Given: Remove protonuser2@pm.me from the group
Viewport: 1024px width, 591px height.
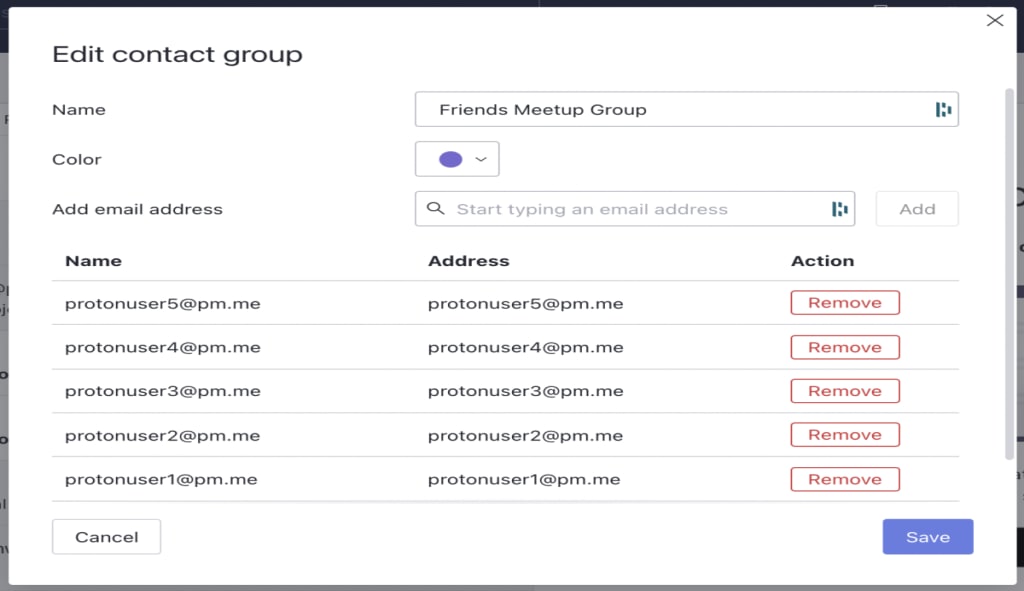Looking at the screenshot, I should point(845,435).
